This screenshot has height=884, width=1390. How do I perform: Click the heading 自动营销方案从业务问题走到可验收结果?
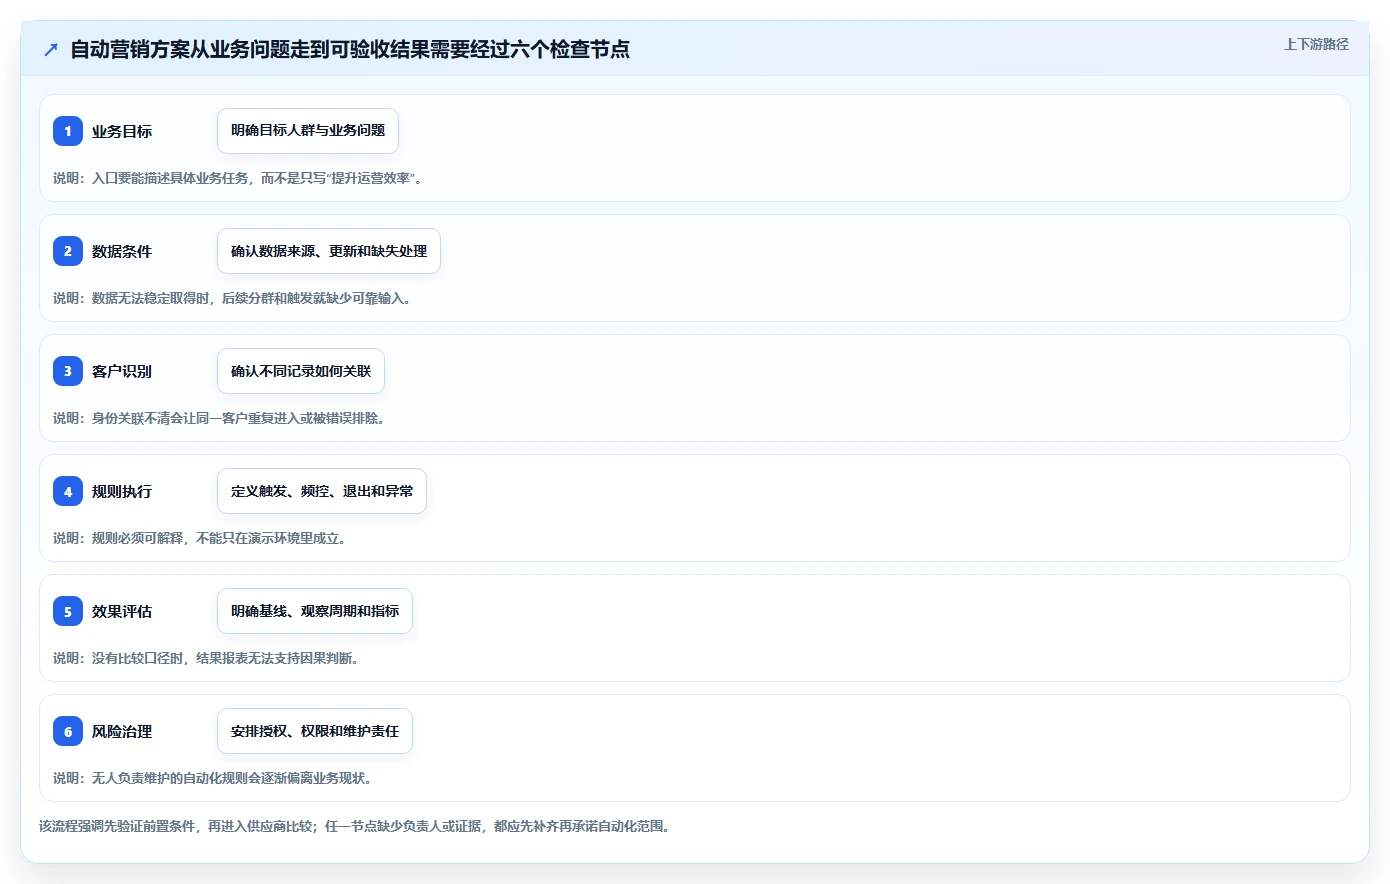(x=350, y=49)
